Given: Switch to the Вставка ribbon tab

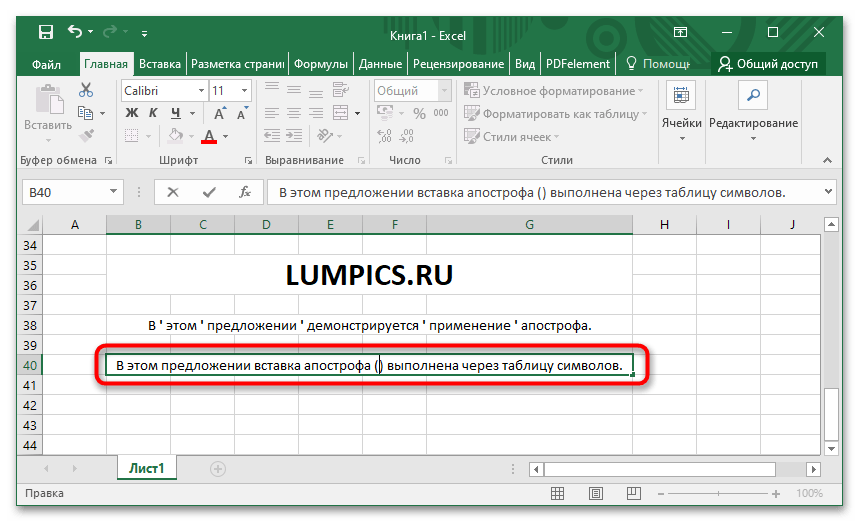Looking at the screenshot, I should coord(160,64).
